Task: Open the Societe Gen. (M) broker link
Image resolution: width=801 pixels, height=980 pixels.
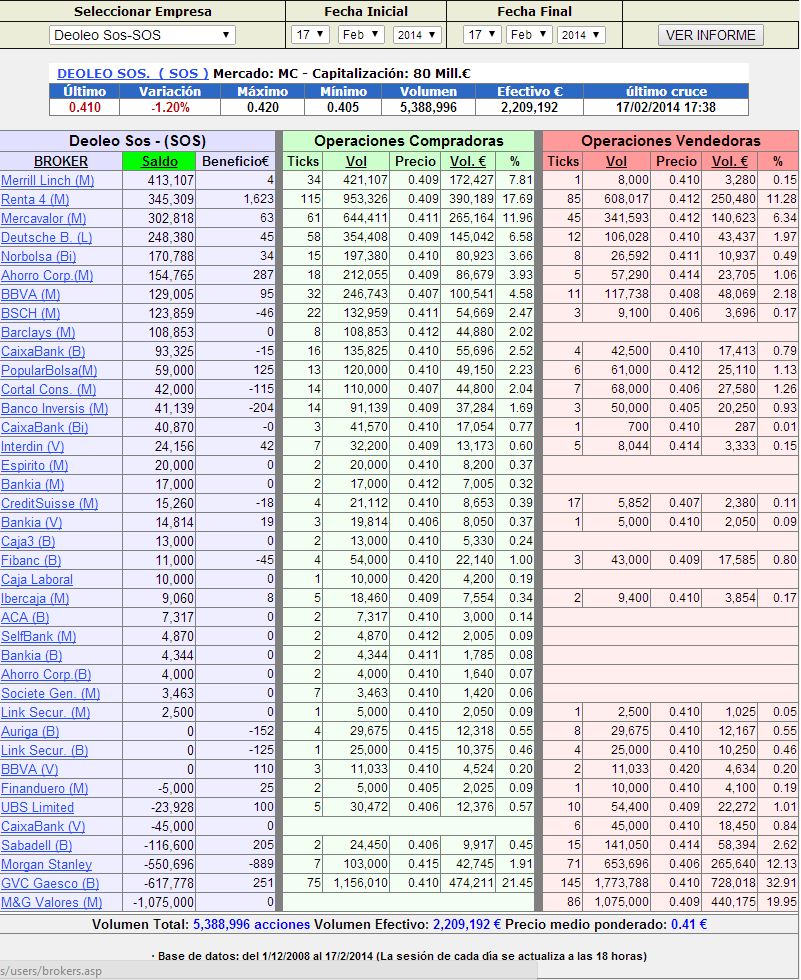Action: (x=51, y=694)
